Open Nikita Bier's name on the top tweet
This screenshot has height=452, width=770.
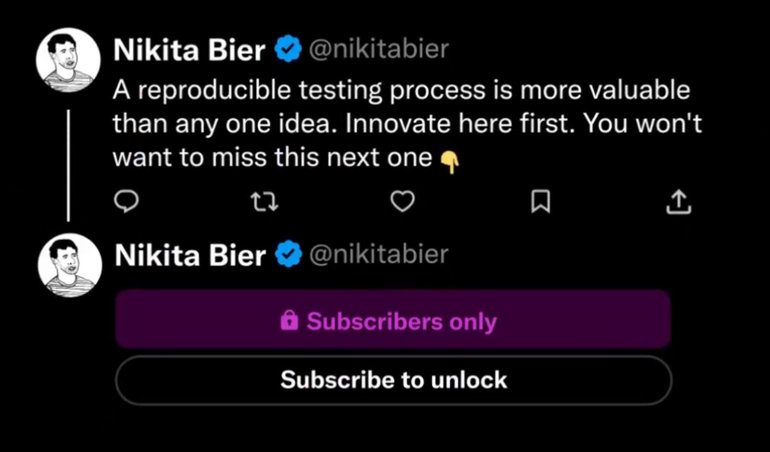[191, 49]
